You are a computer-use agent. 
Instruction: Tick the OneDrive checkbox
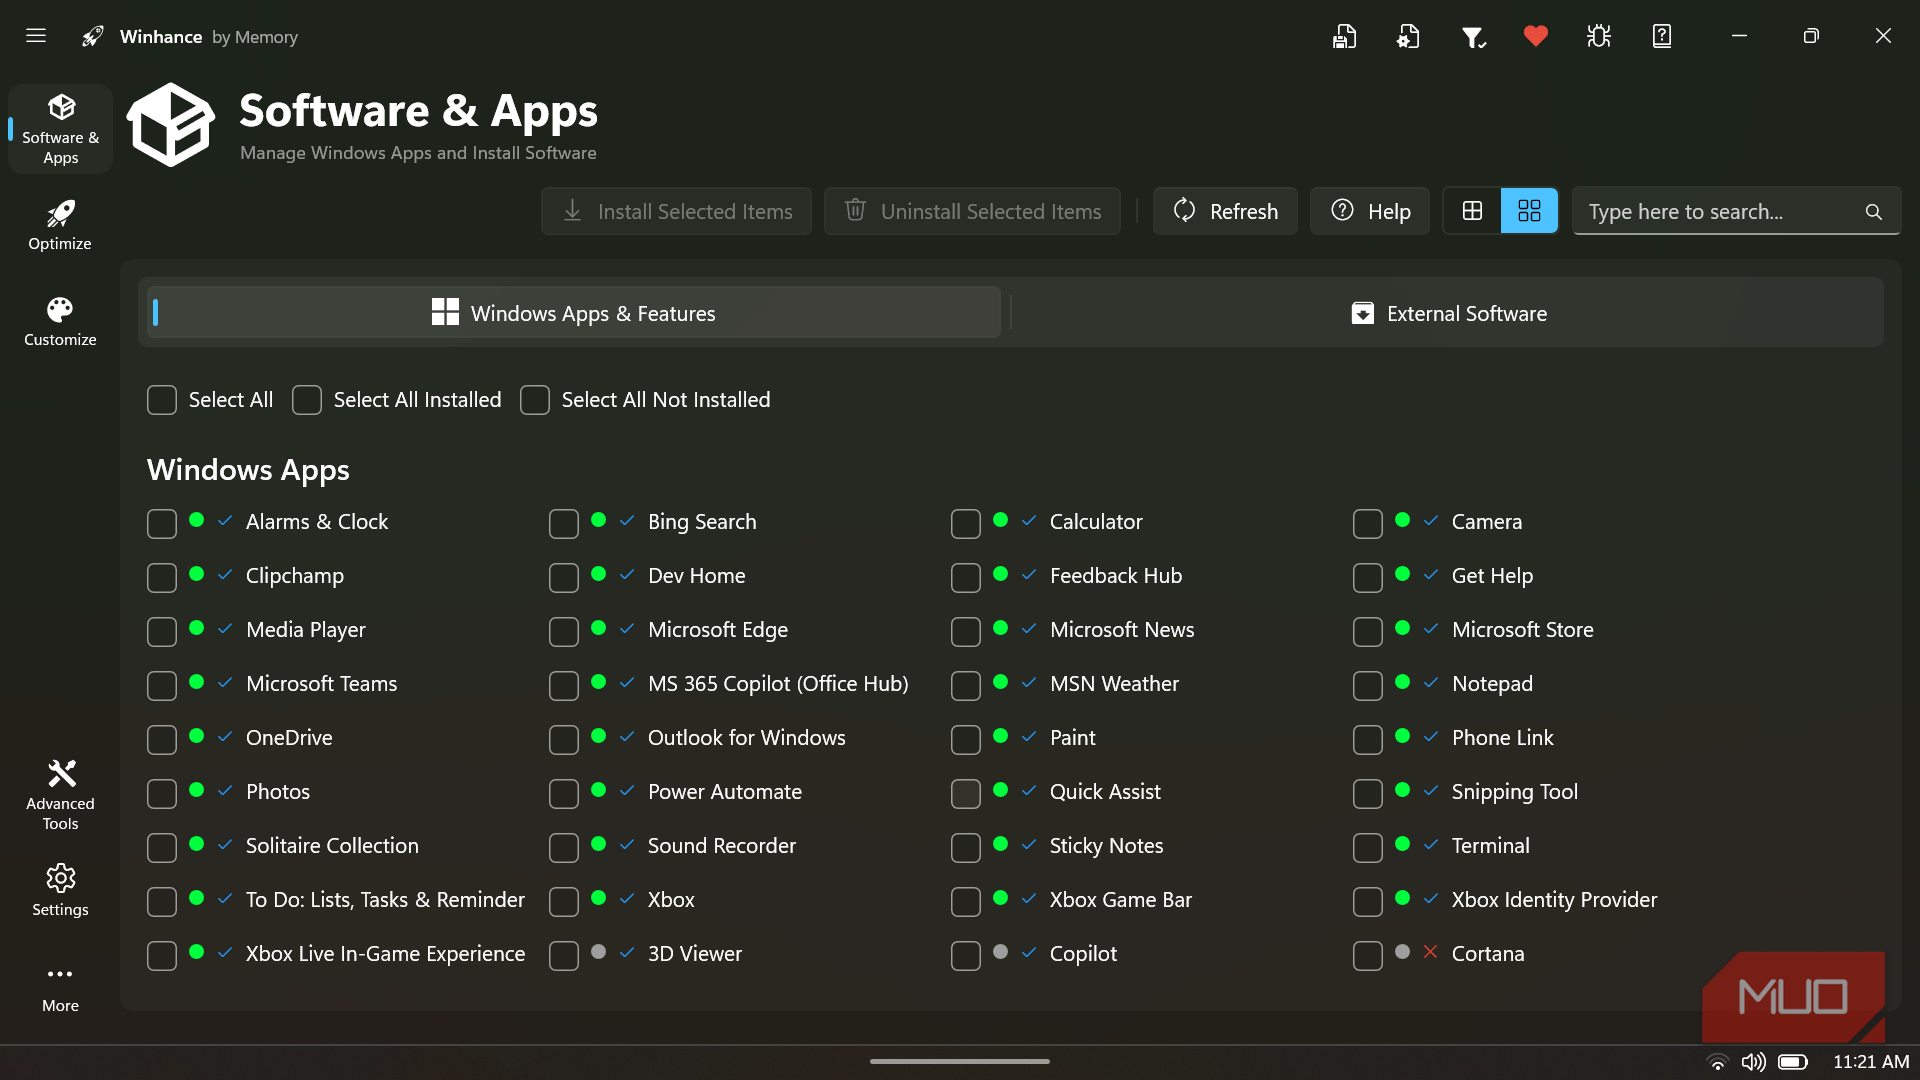pos(162,739)
